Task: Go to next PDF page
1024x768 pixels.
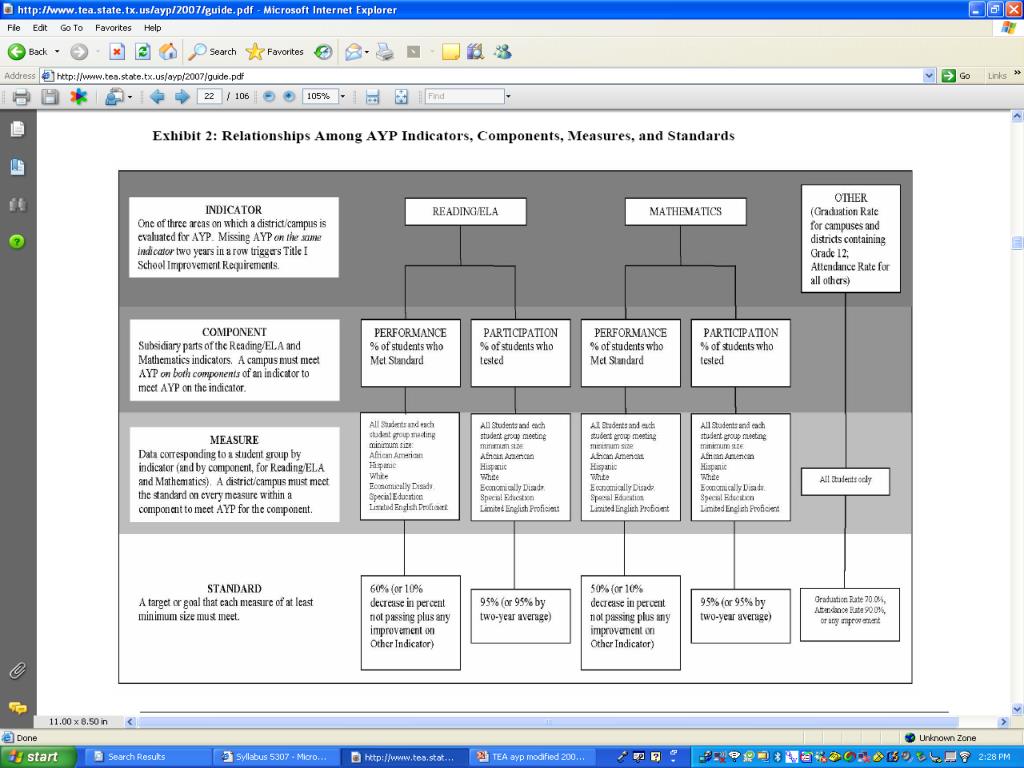Action: click(182, 97)
